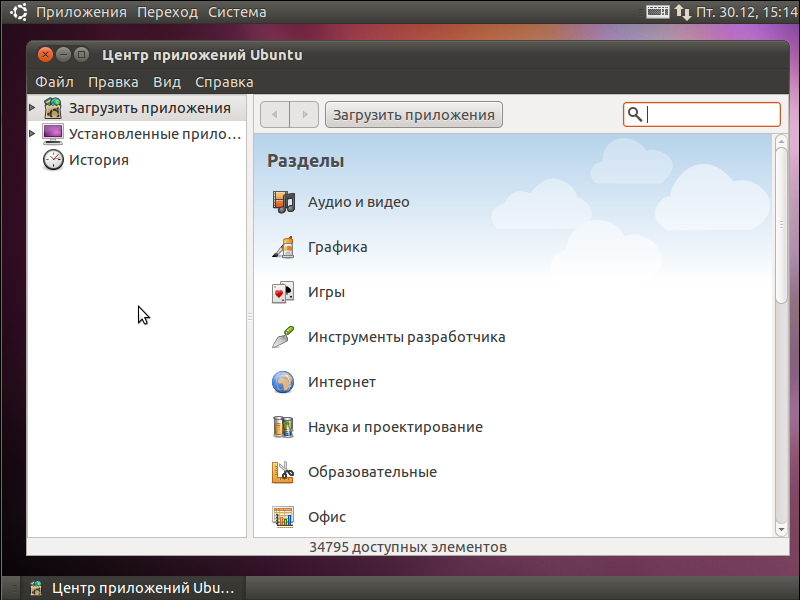
Task: Open the keyboard indicator in top panel
Action: point(658,12)
